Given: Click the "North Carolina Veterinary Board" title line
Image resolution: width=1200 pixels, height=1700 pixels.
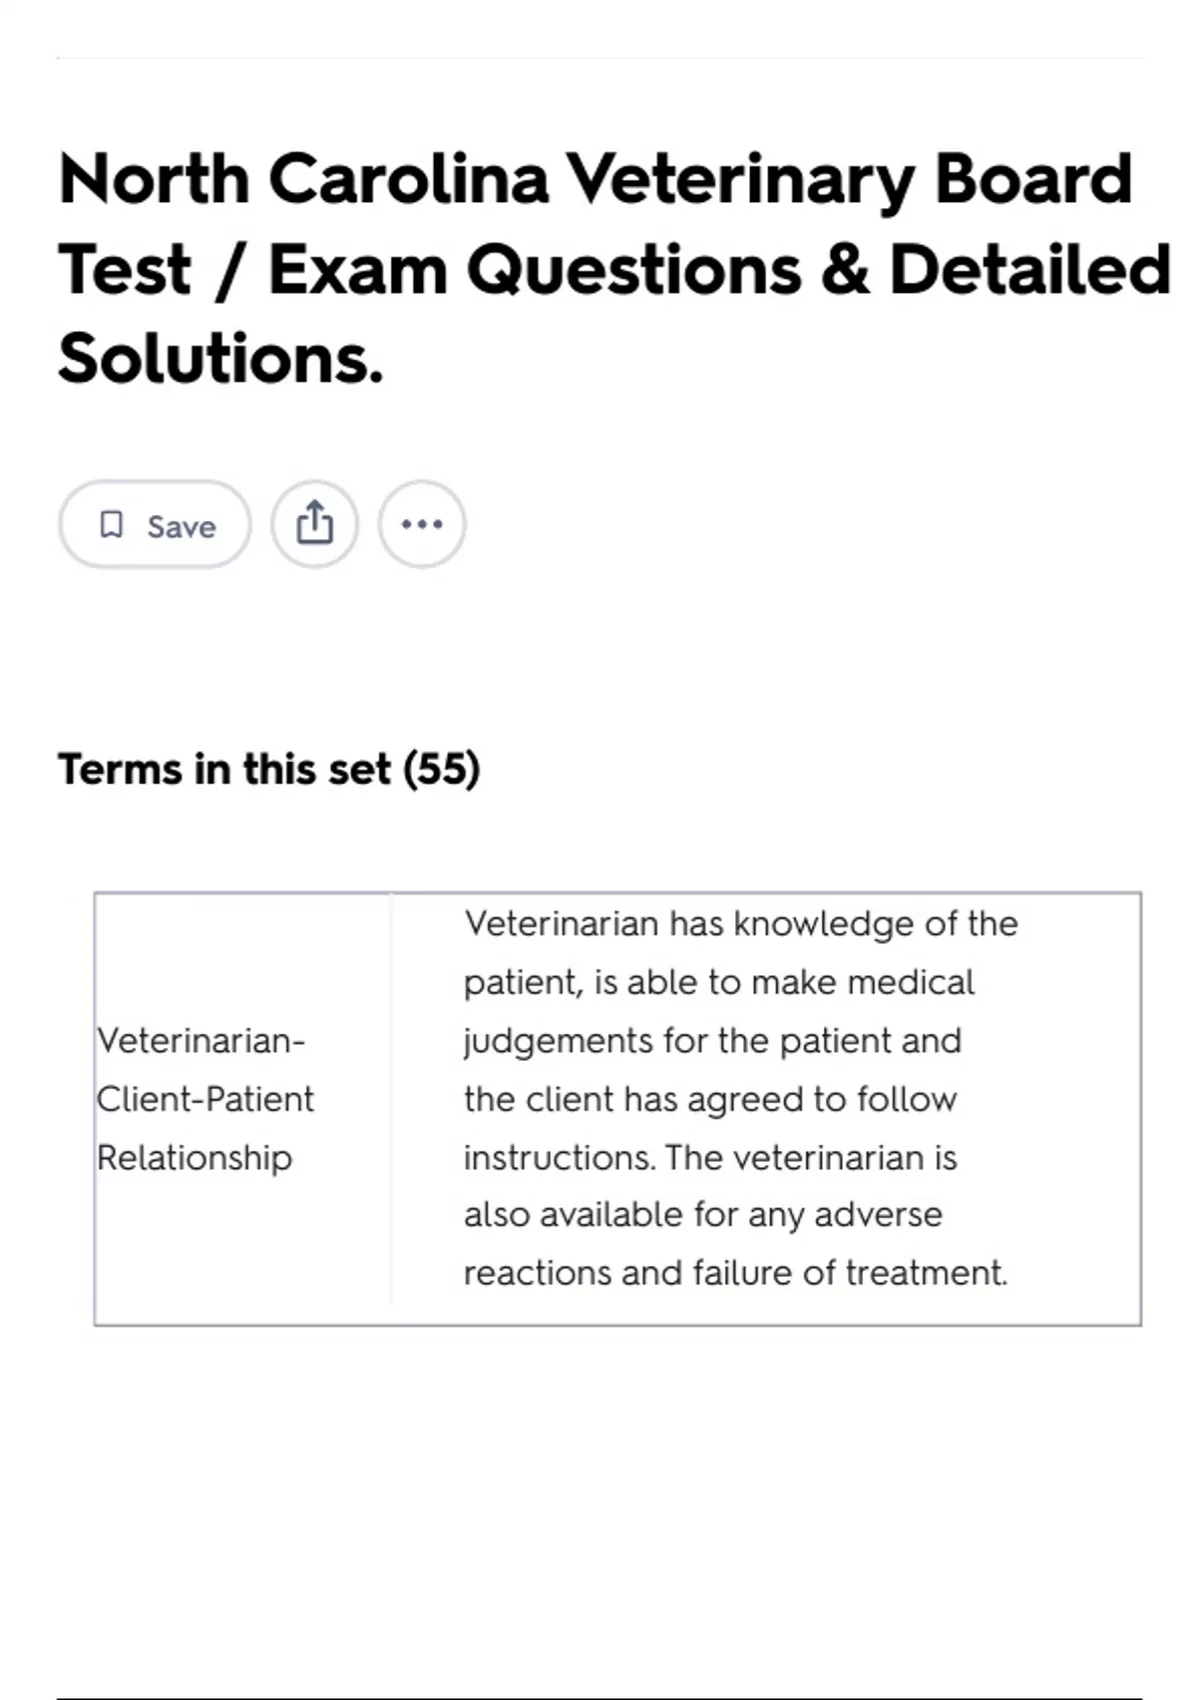Looking at the screenshot, I should pos(594,179).
